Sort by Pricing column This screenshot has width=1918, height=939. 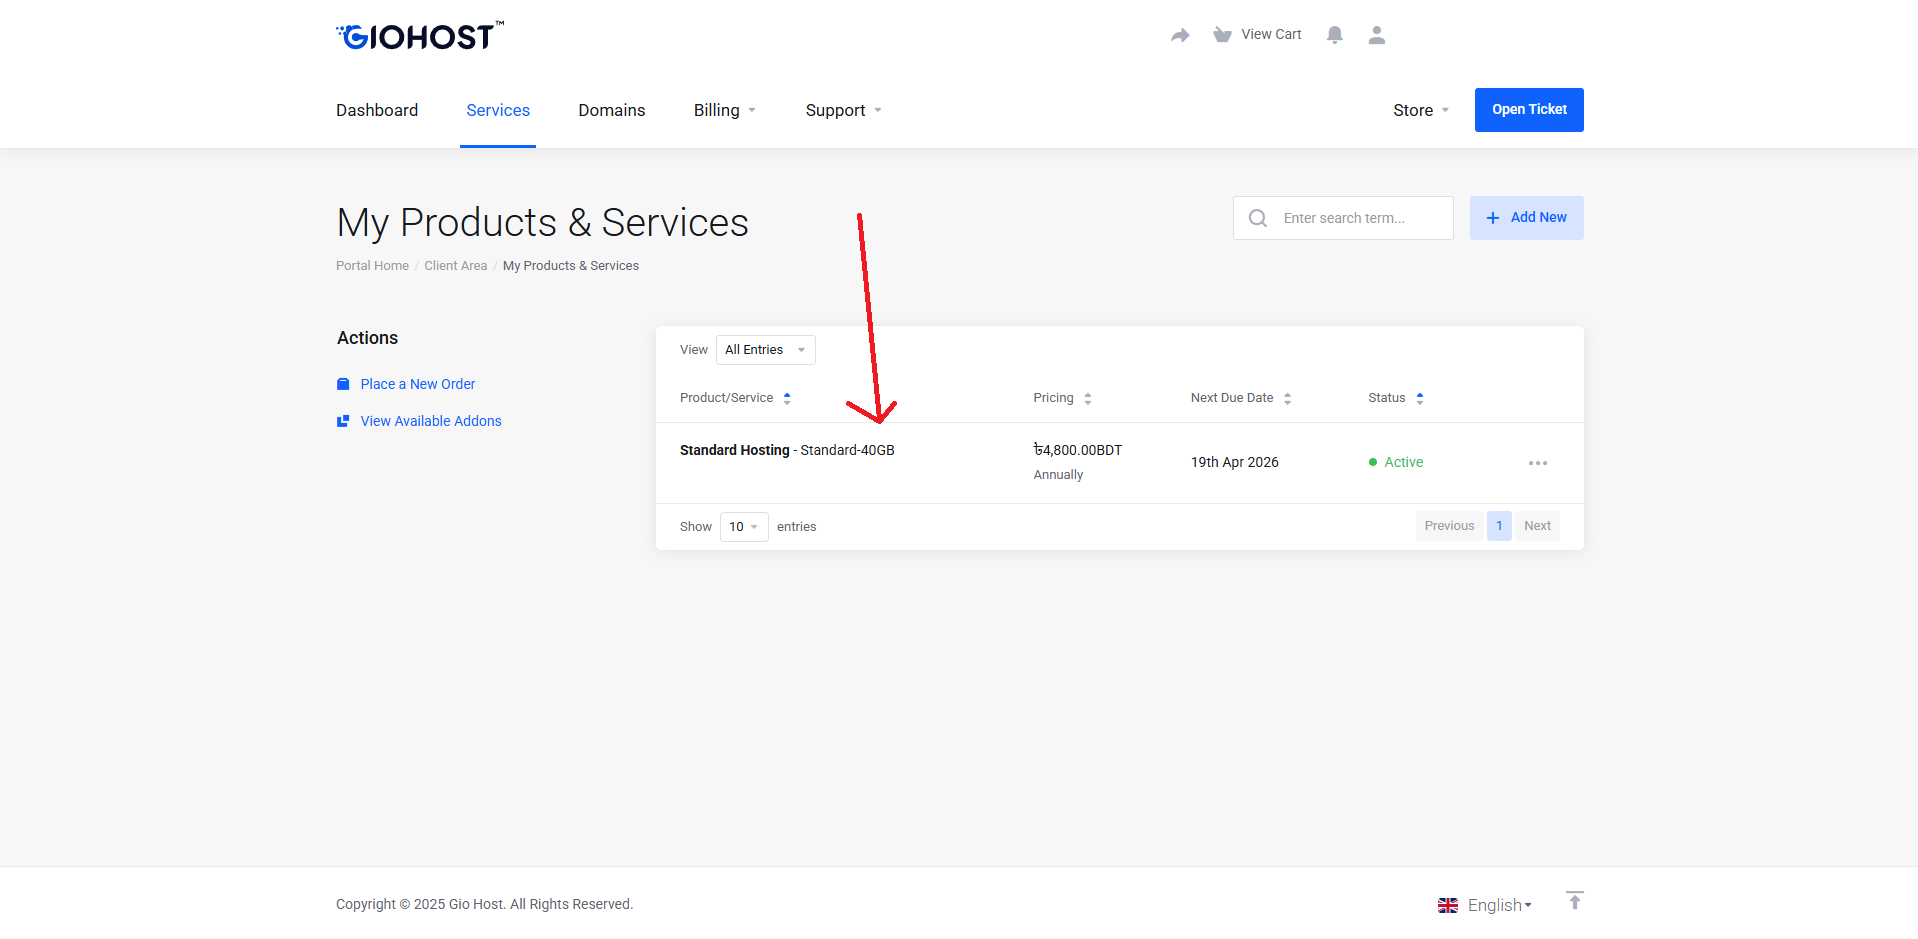click(1062, 398)
